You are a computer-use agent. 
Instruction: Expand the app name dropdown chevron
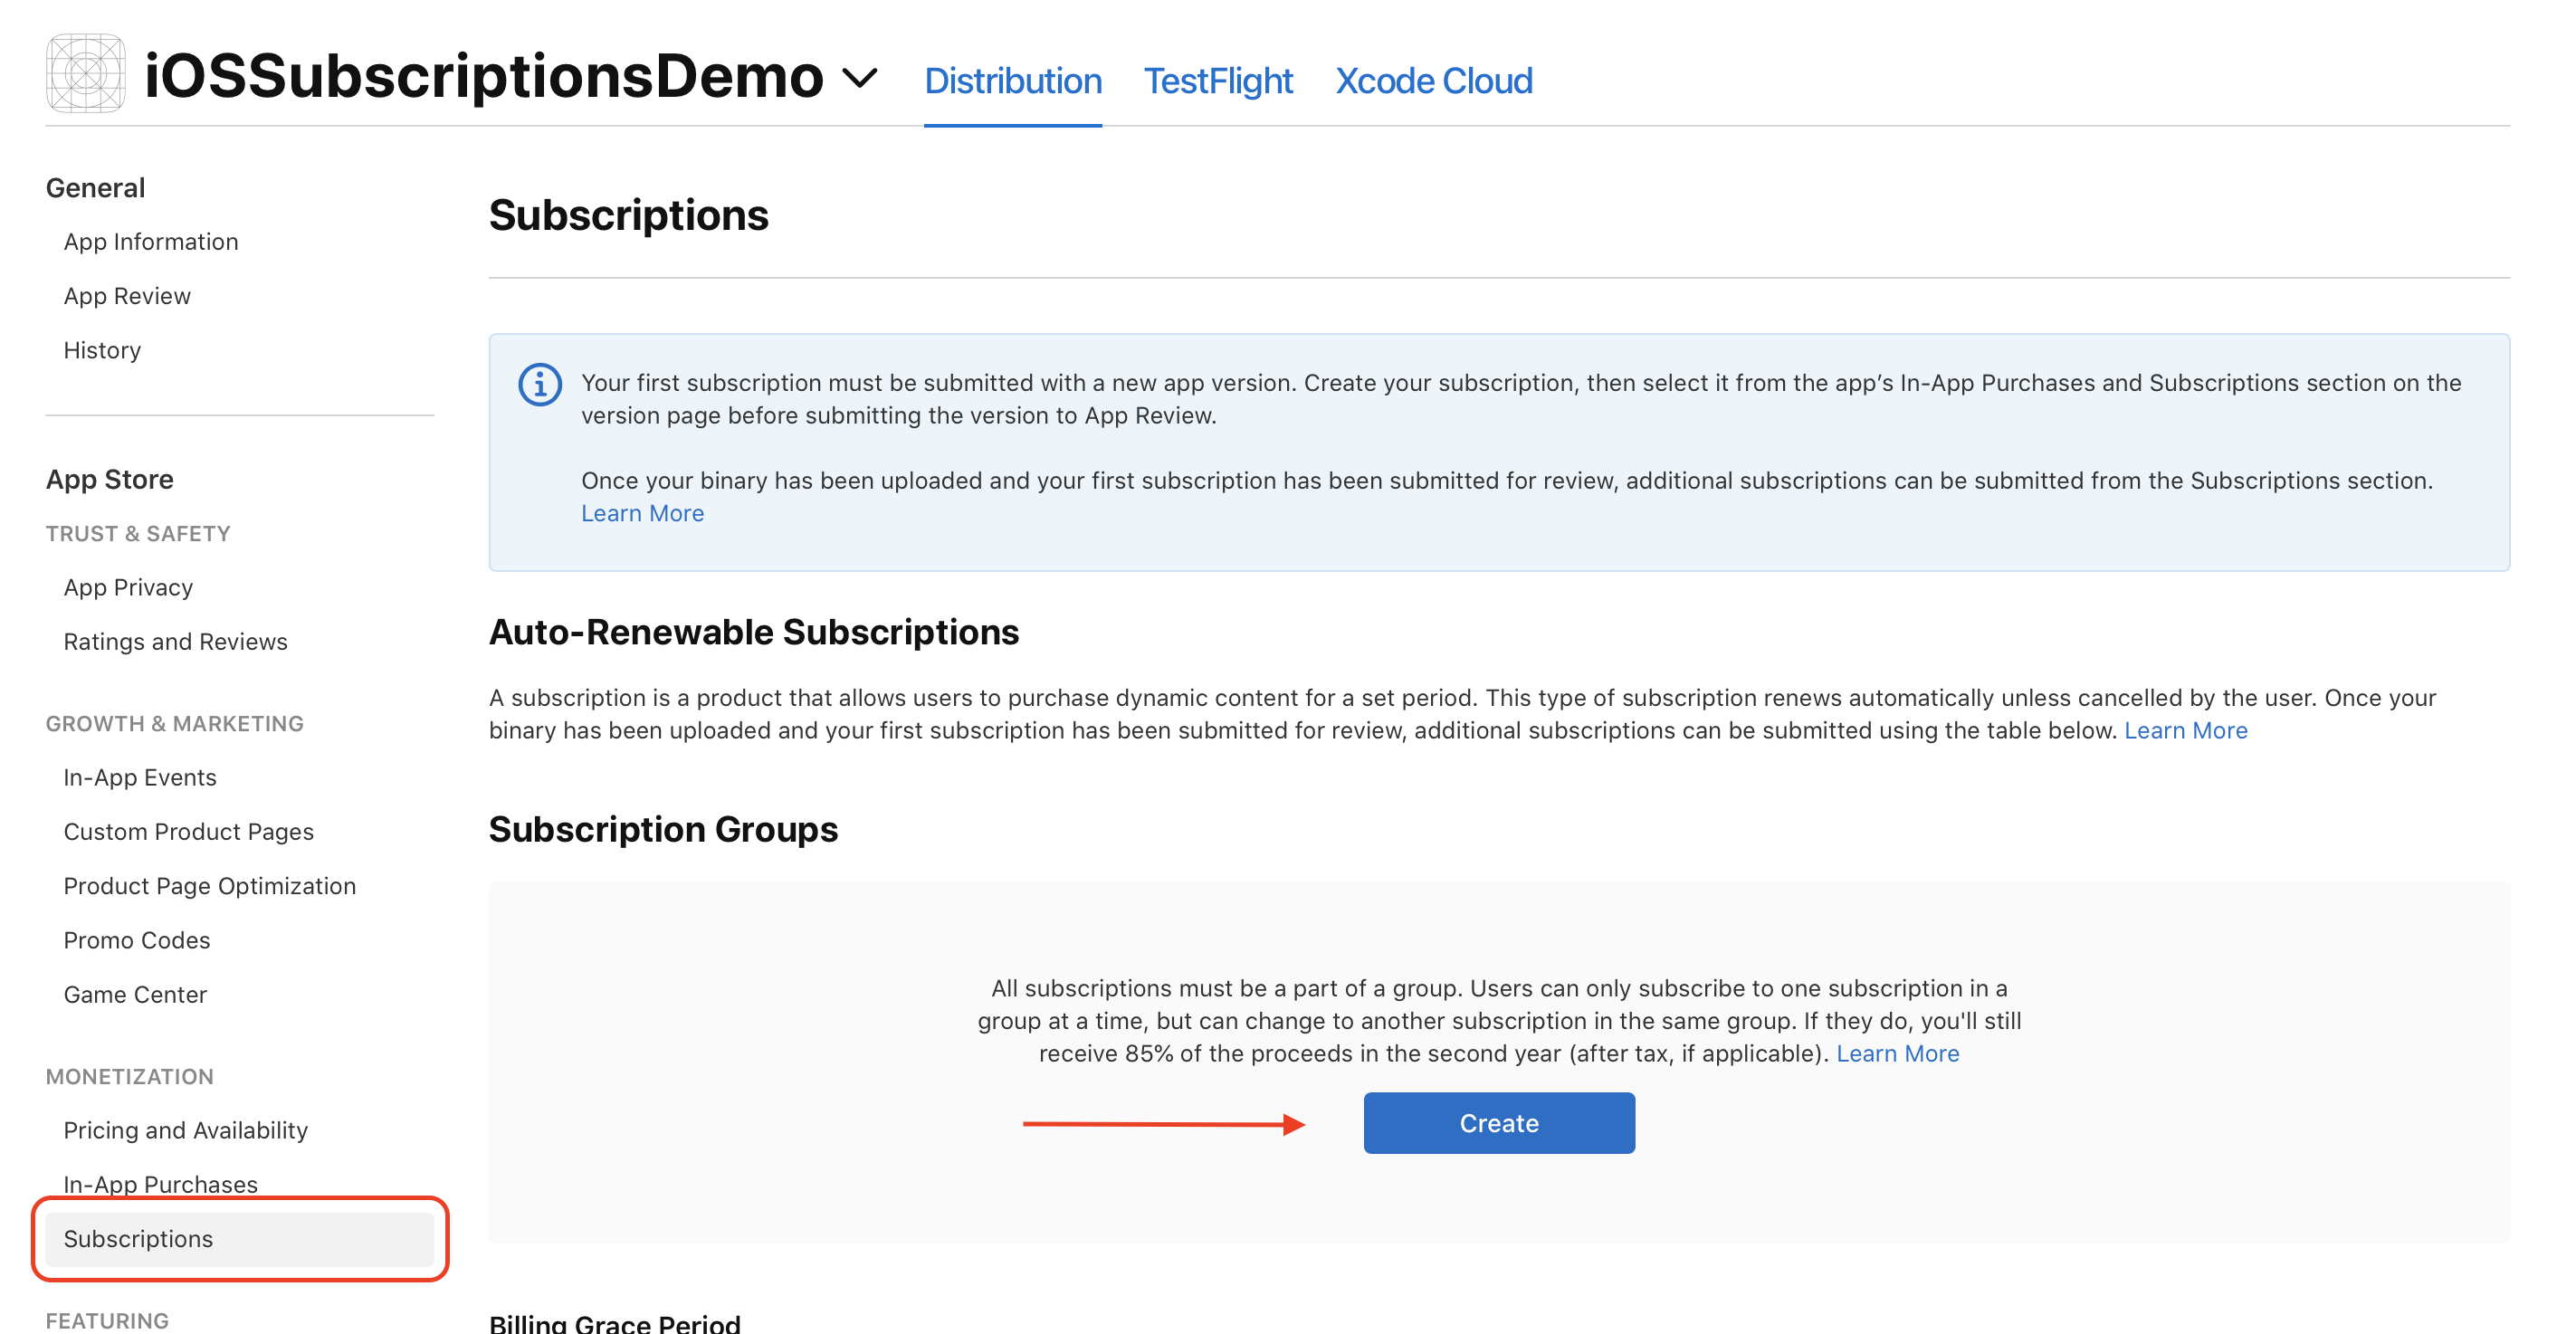859,77
